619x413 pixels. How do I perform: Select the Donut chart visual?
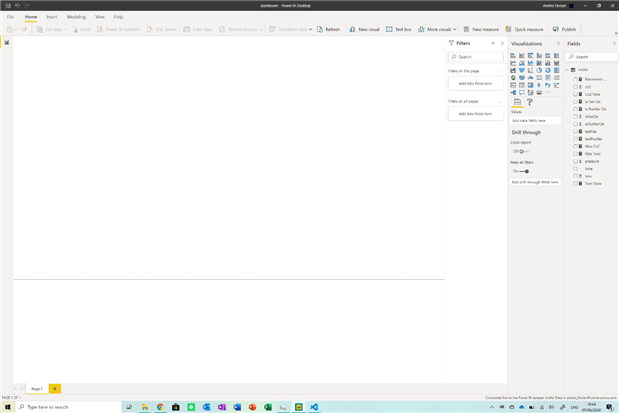pyautogui.click(x=548, y=70)
